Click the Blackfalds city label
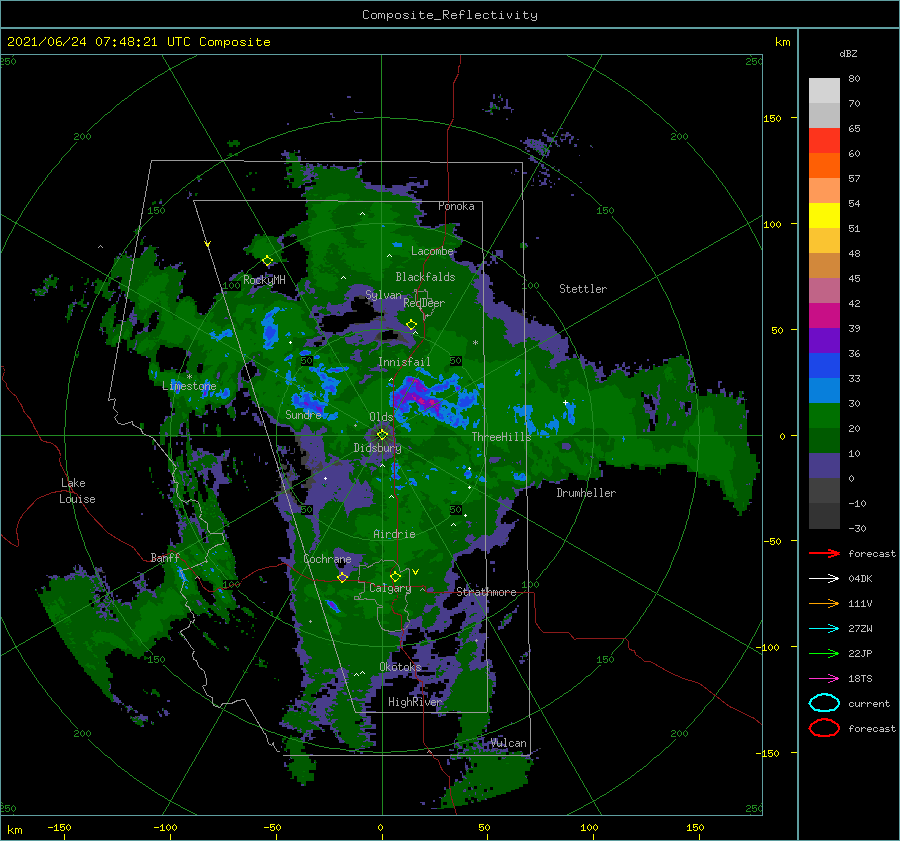This screenshot has height=841, width=900. point(425,277)
